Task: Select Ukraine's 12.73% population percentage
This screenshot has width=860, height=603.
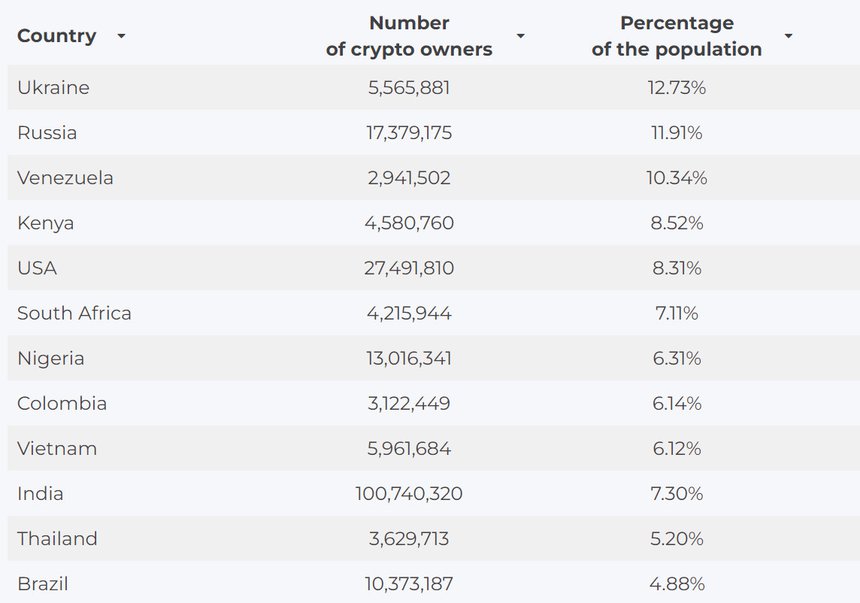Action: tap(677, 88)
